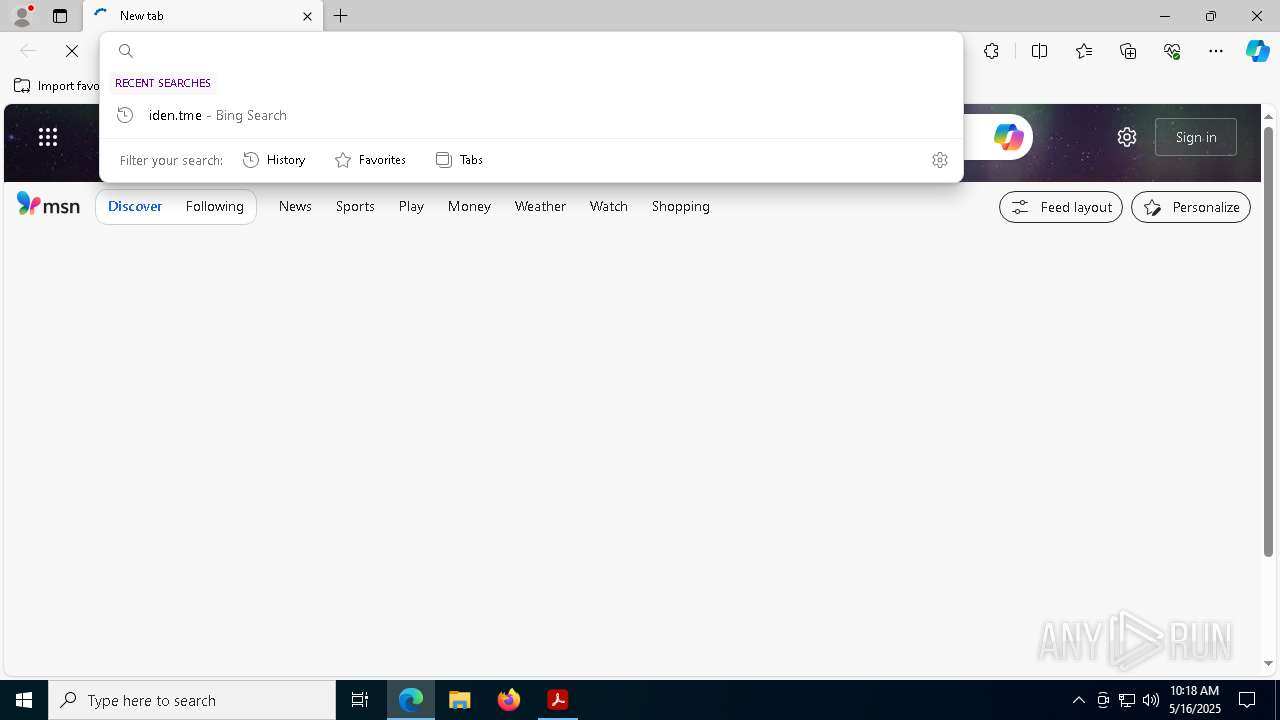Click the taskbar search box
The image size is (1280, 720).
click(x=192, y=700)
